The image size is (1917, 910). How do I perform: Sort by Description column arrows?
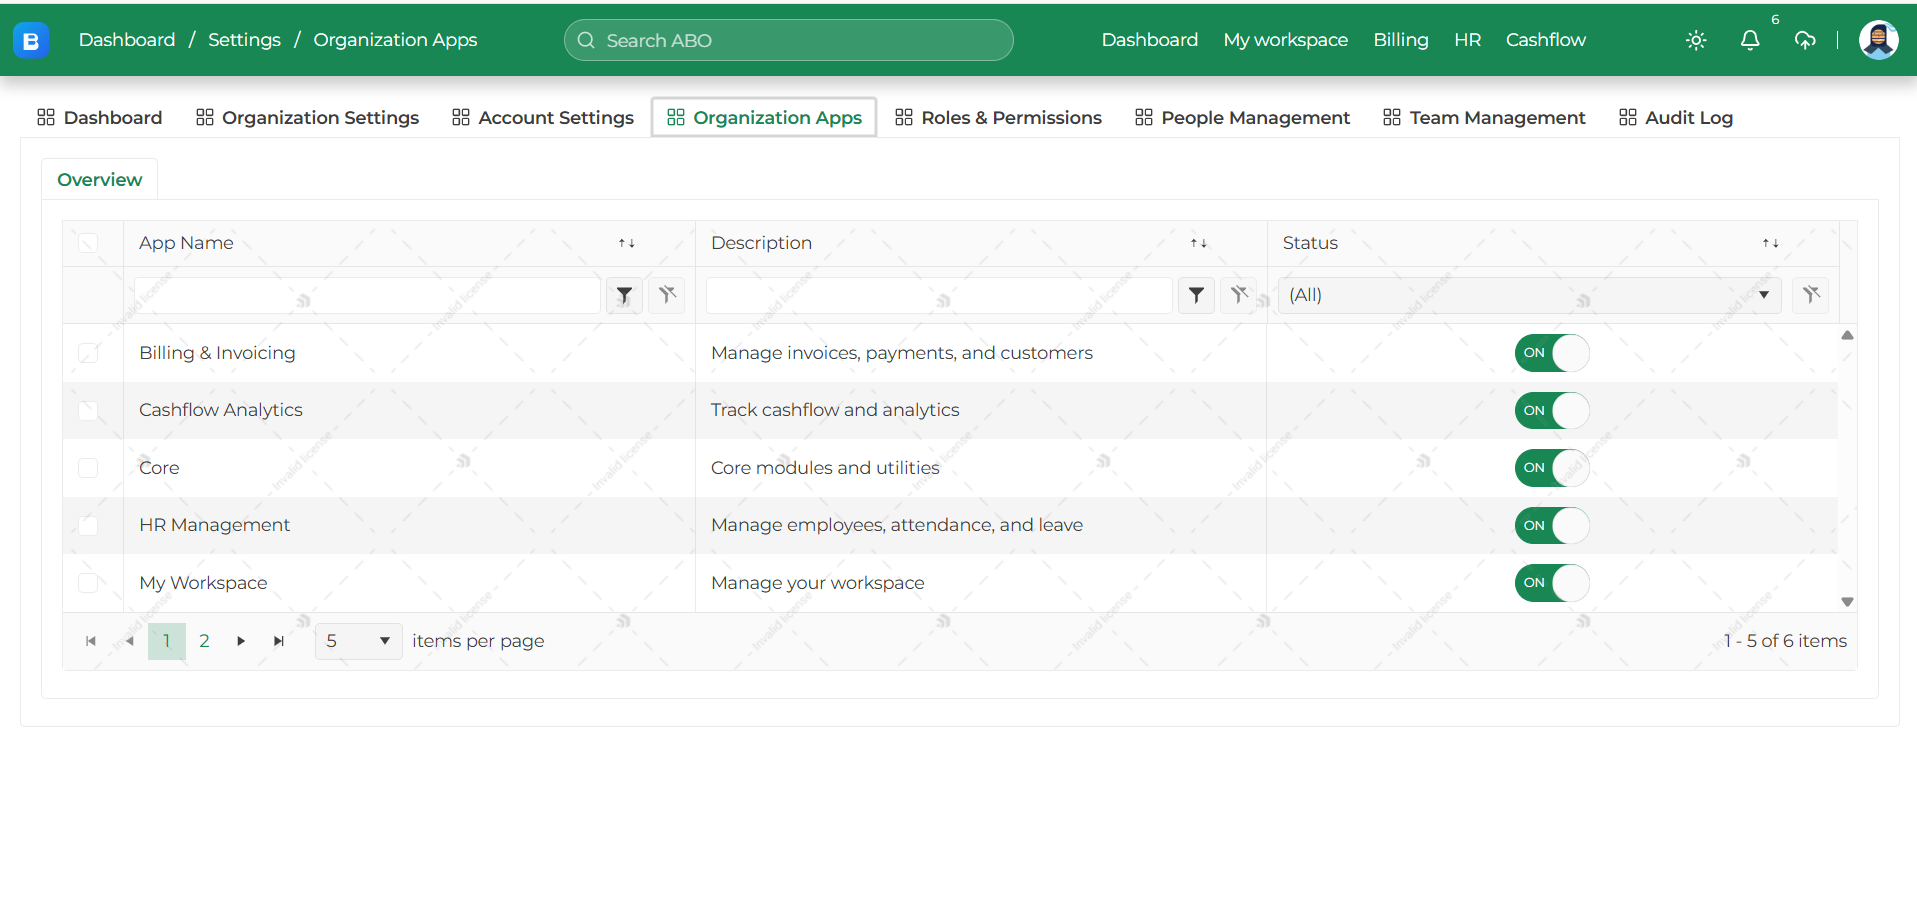pyautogui.click(x=1199, y=243)
